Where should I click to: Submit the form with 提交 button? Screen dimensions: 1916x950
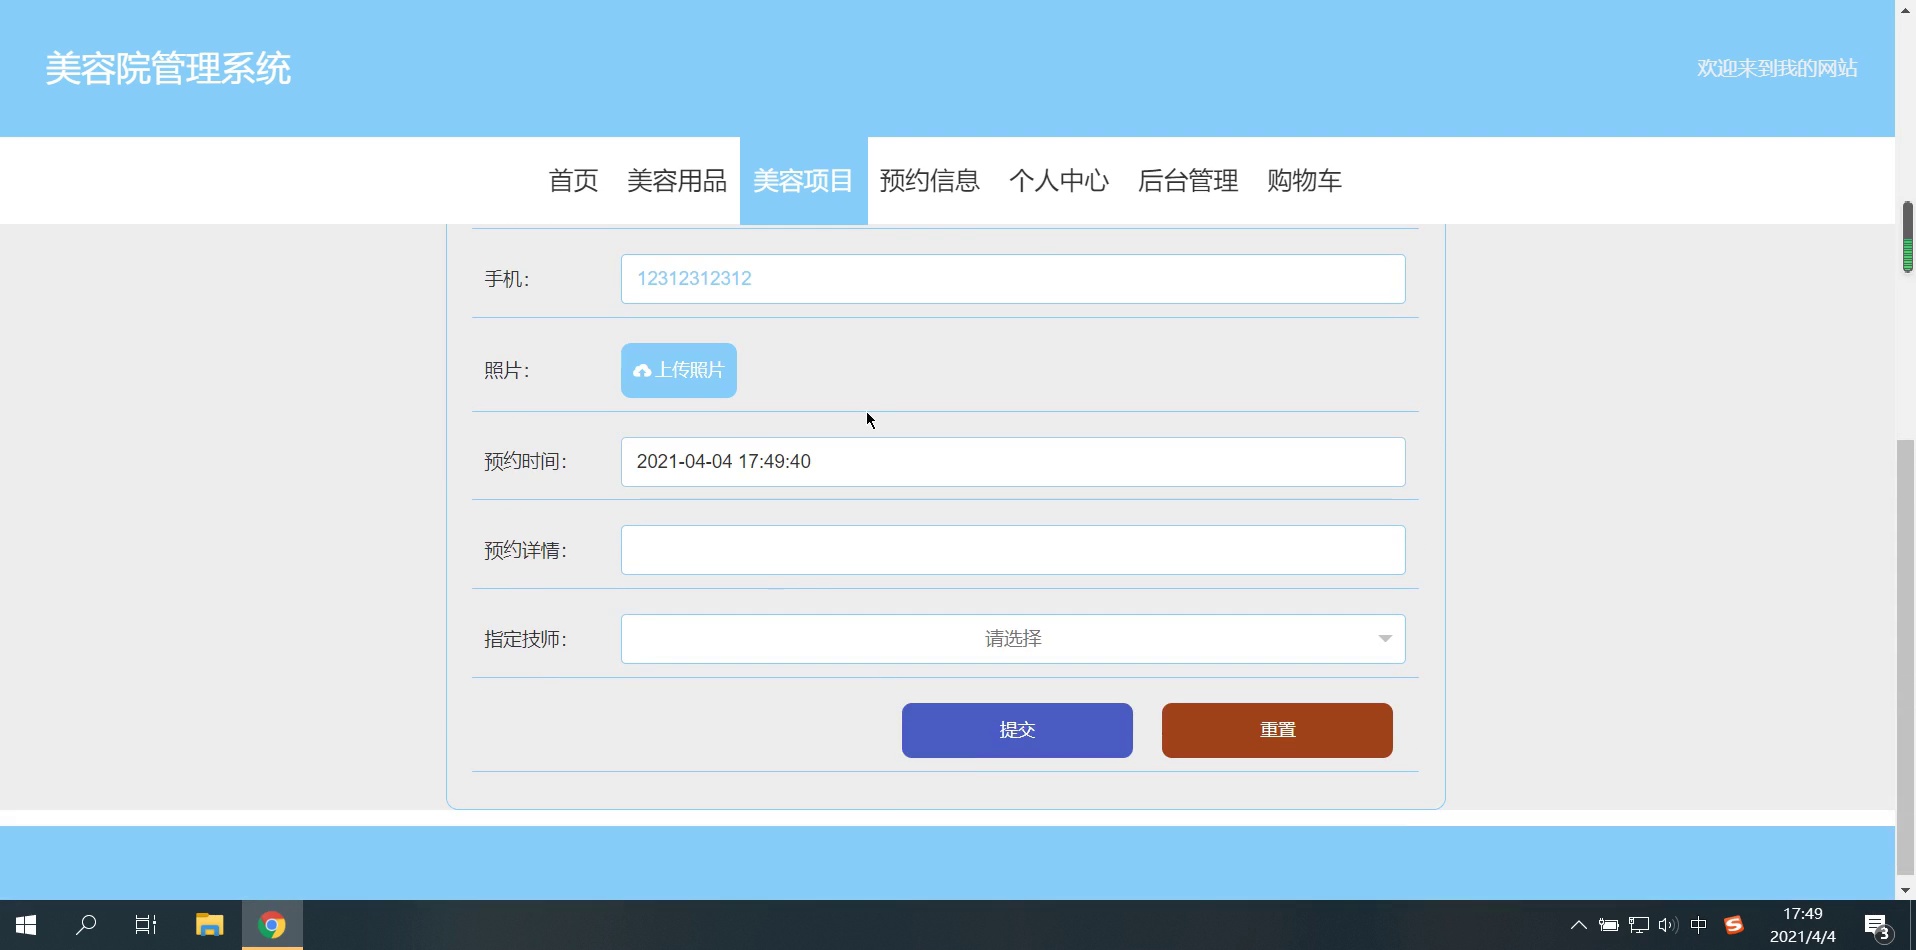(x=1017, y=730)
